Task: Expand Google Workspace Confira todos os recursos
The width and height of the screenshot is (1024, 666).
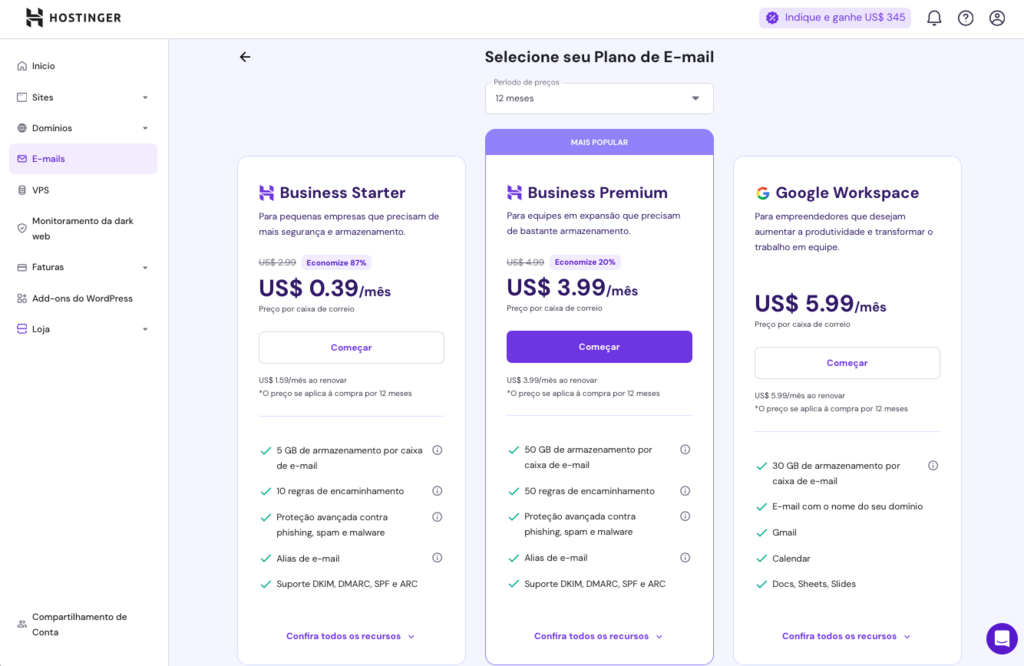Action: coord(846,636)
